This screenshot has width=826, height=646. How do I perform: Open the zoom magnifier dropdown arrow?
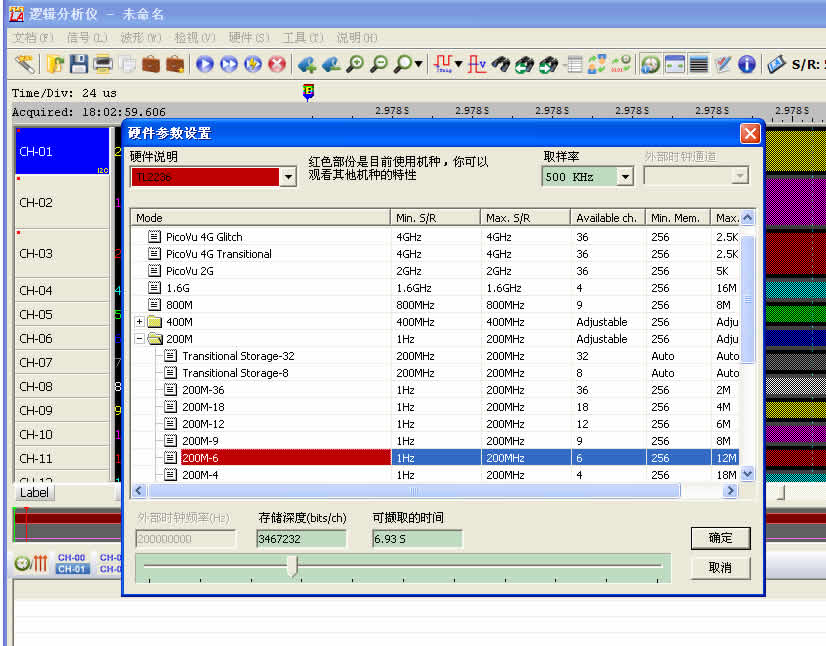coord(419,64)
